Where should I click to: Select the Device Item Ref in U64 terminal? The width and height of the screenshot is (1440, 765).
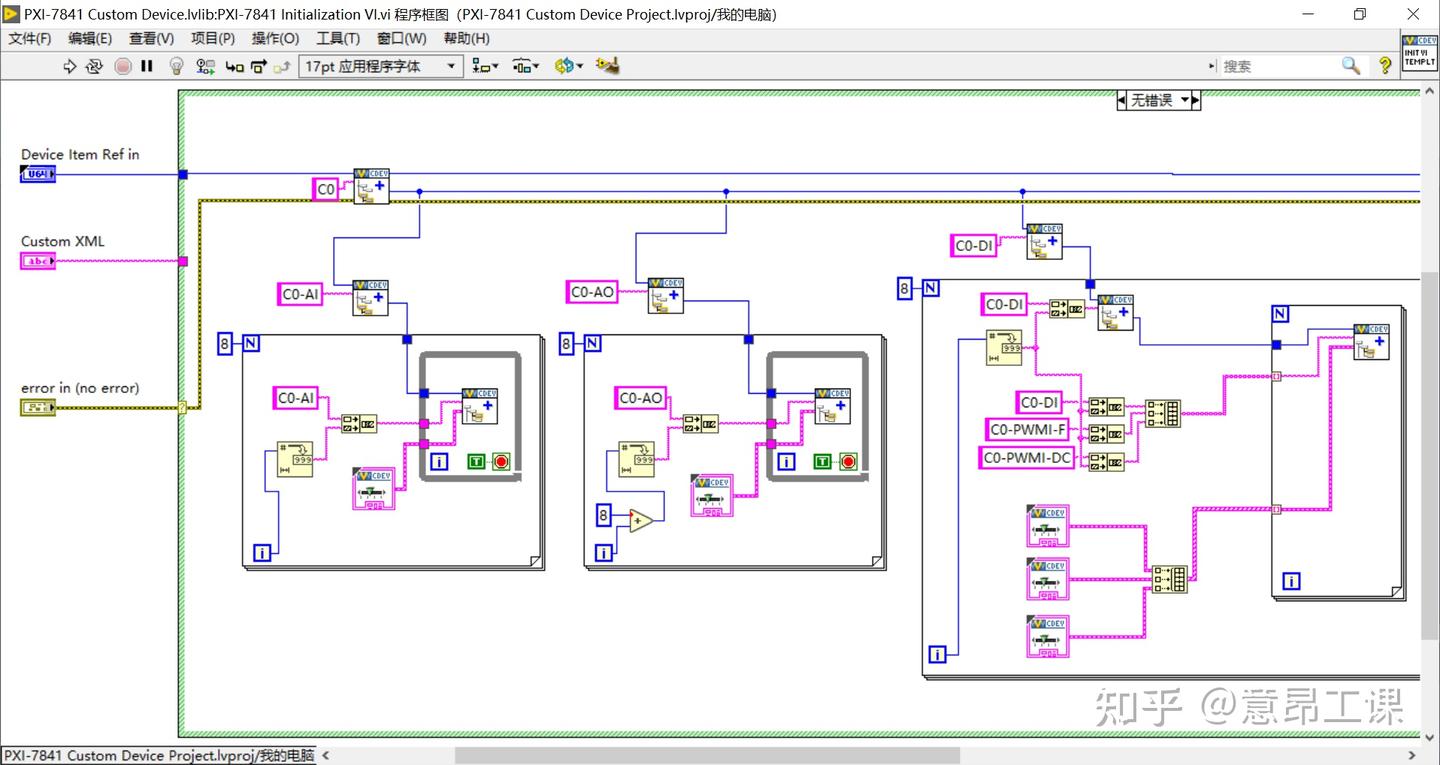[x=38, y=174]
